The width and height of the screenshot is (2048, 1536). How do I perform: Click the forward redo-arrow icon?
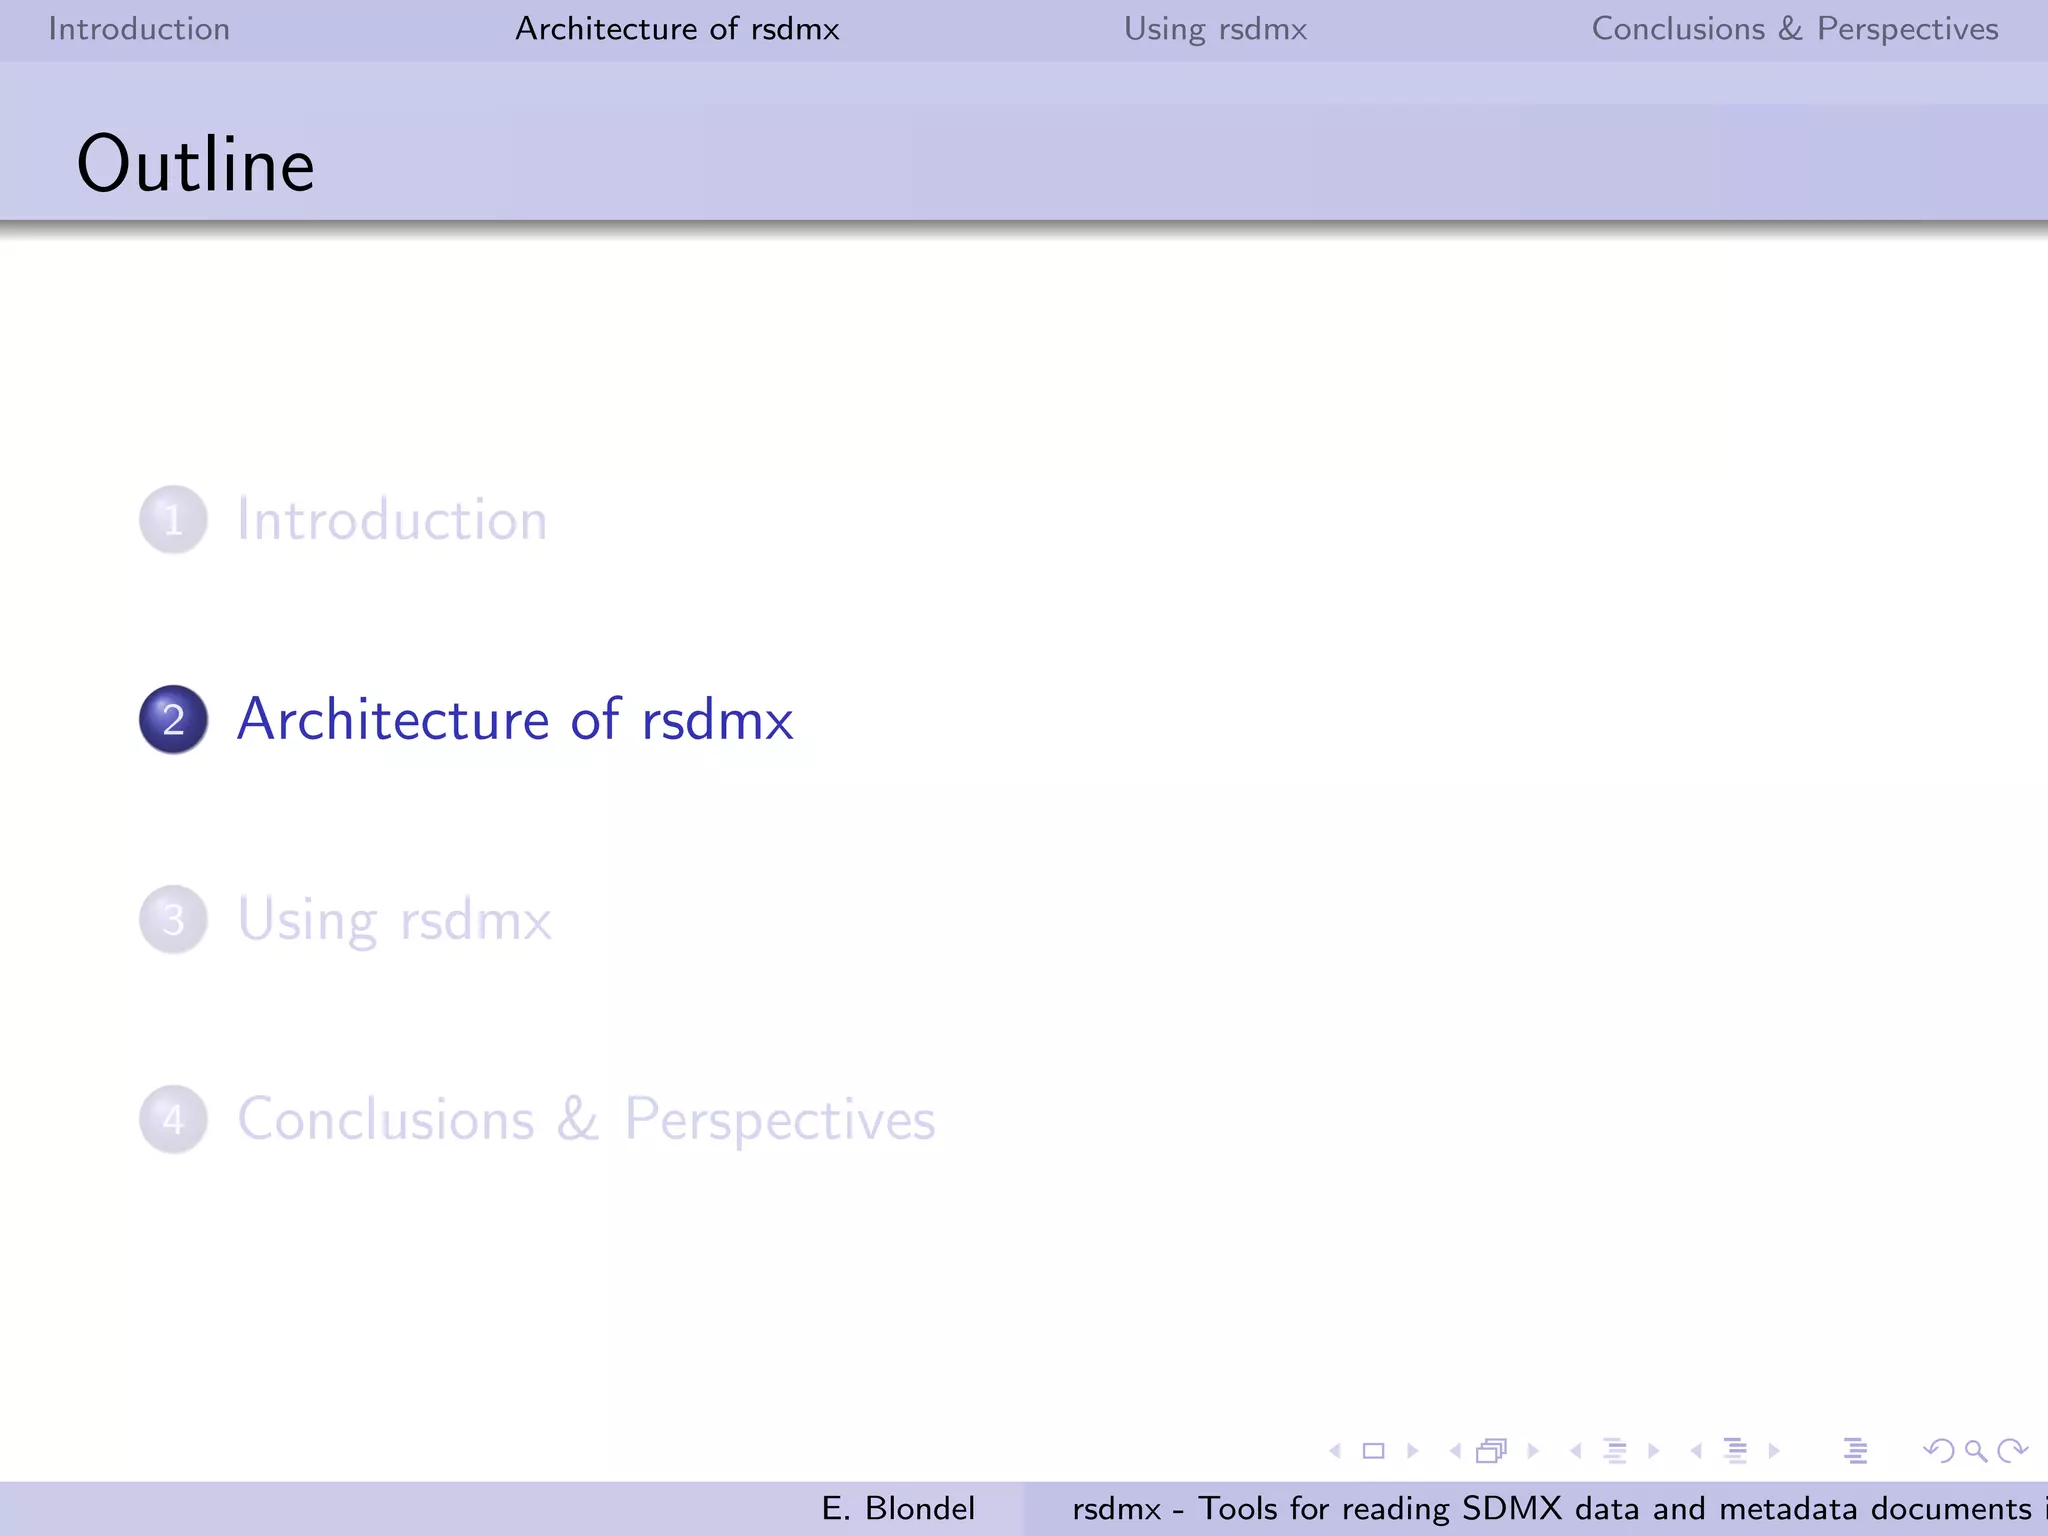2012,1451
